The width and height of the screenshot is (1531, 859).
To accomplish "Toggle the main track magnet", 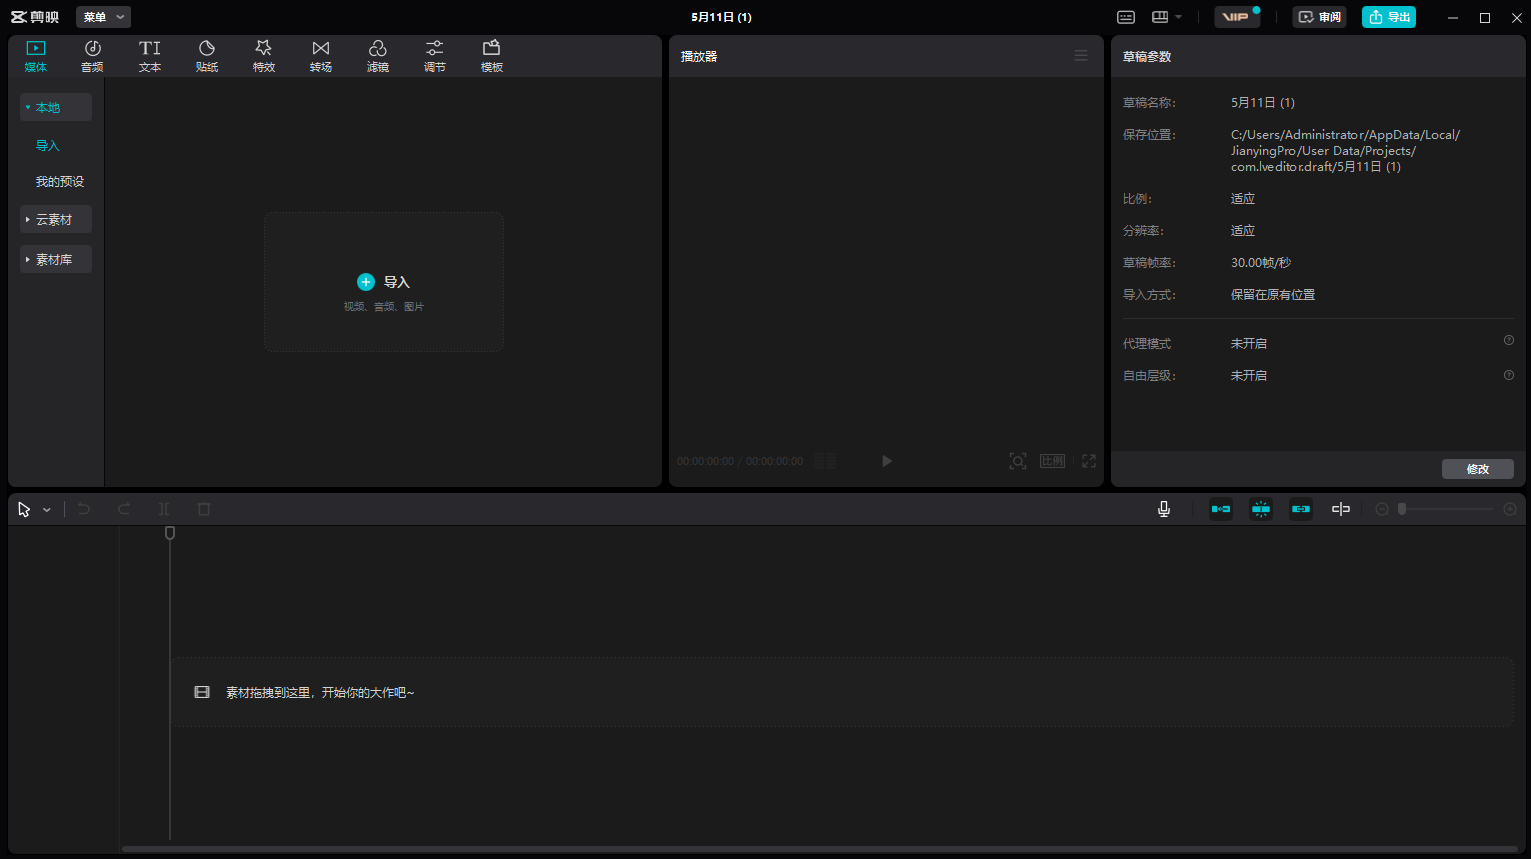I will pyautogui.click(x=1221, y=509).
